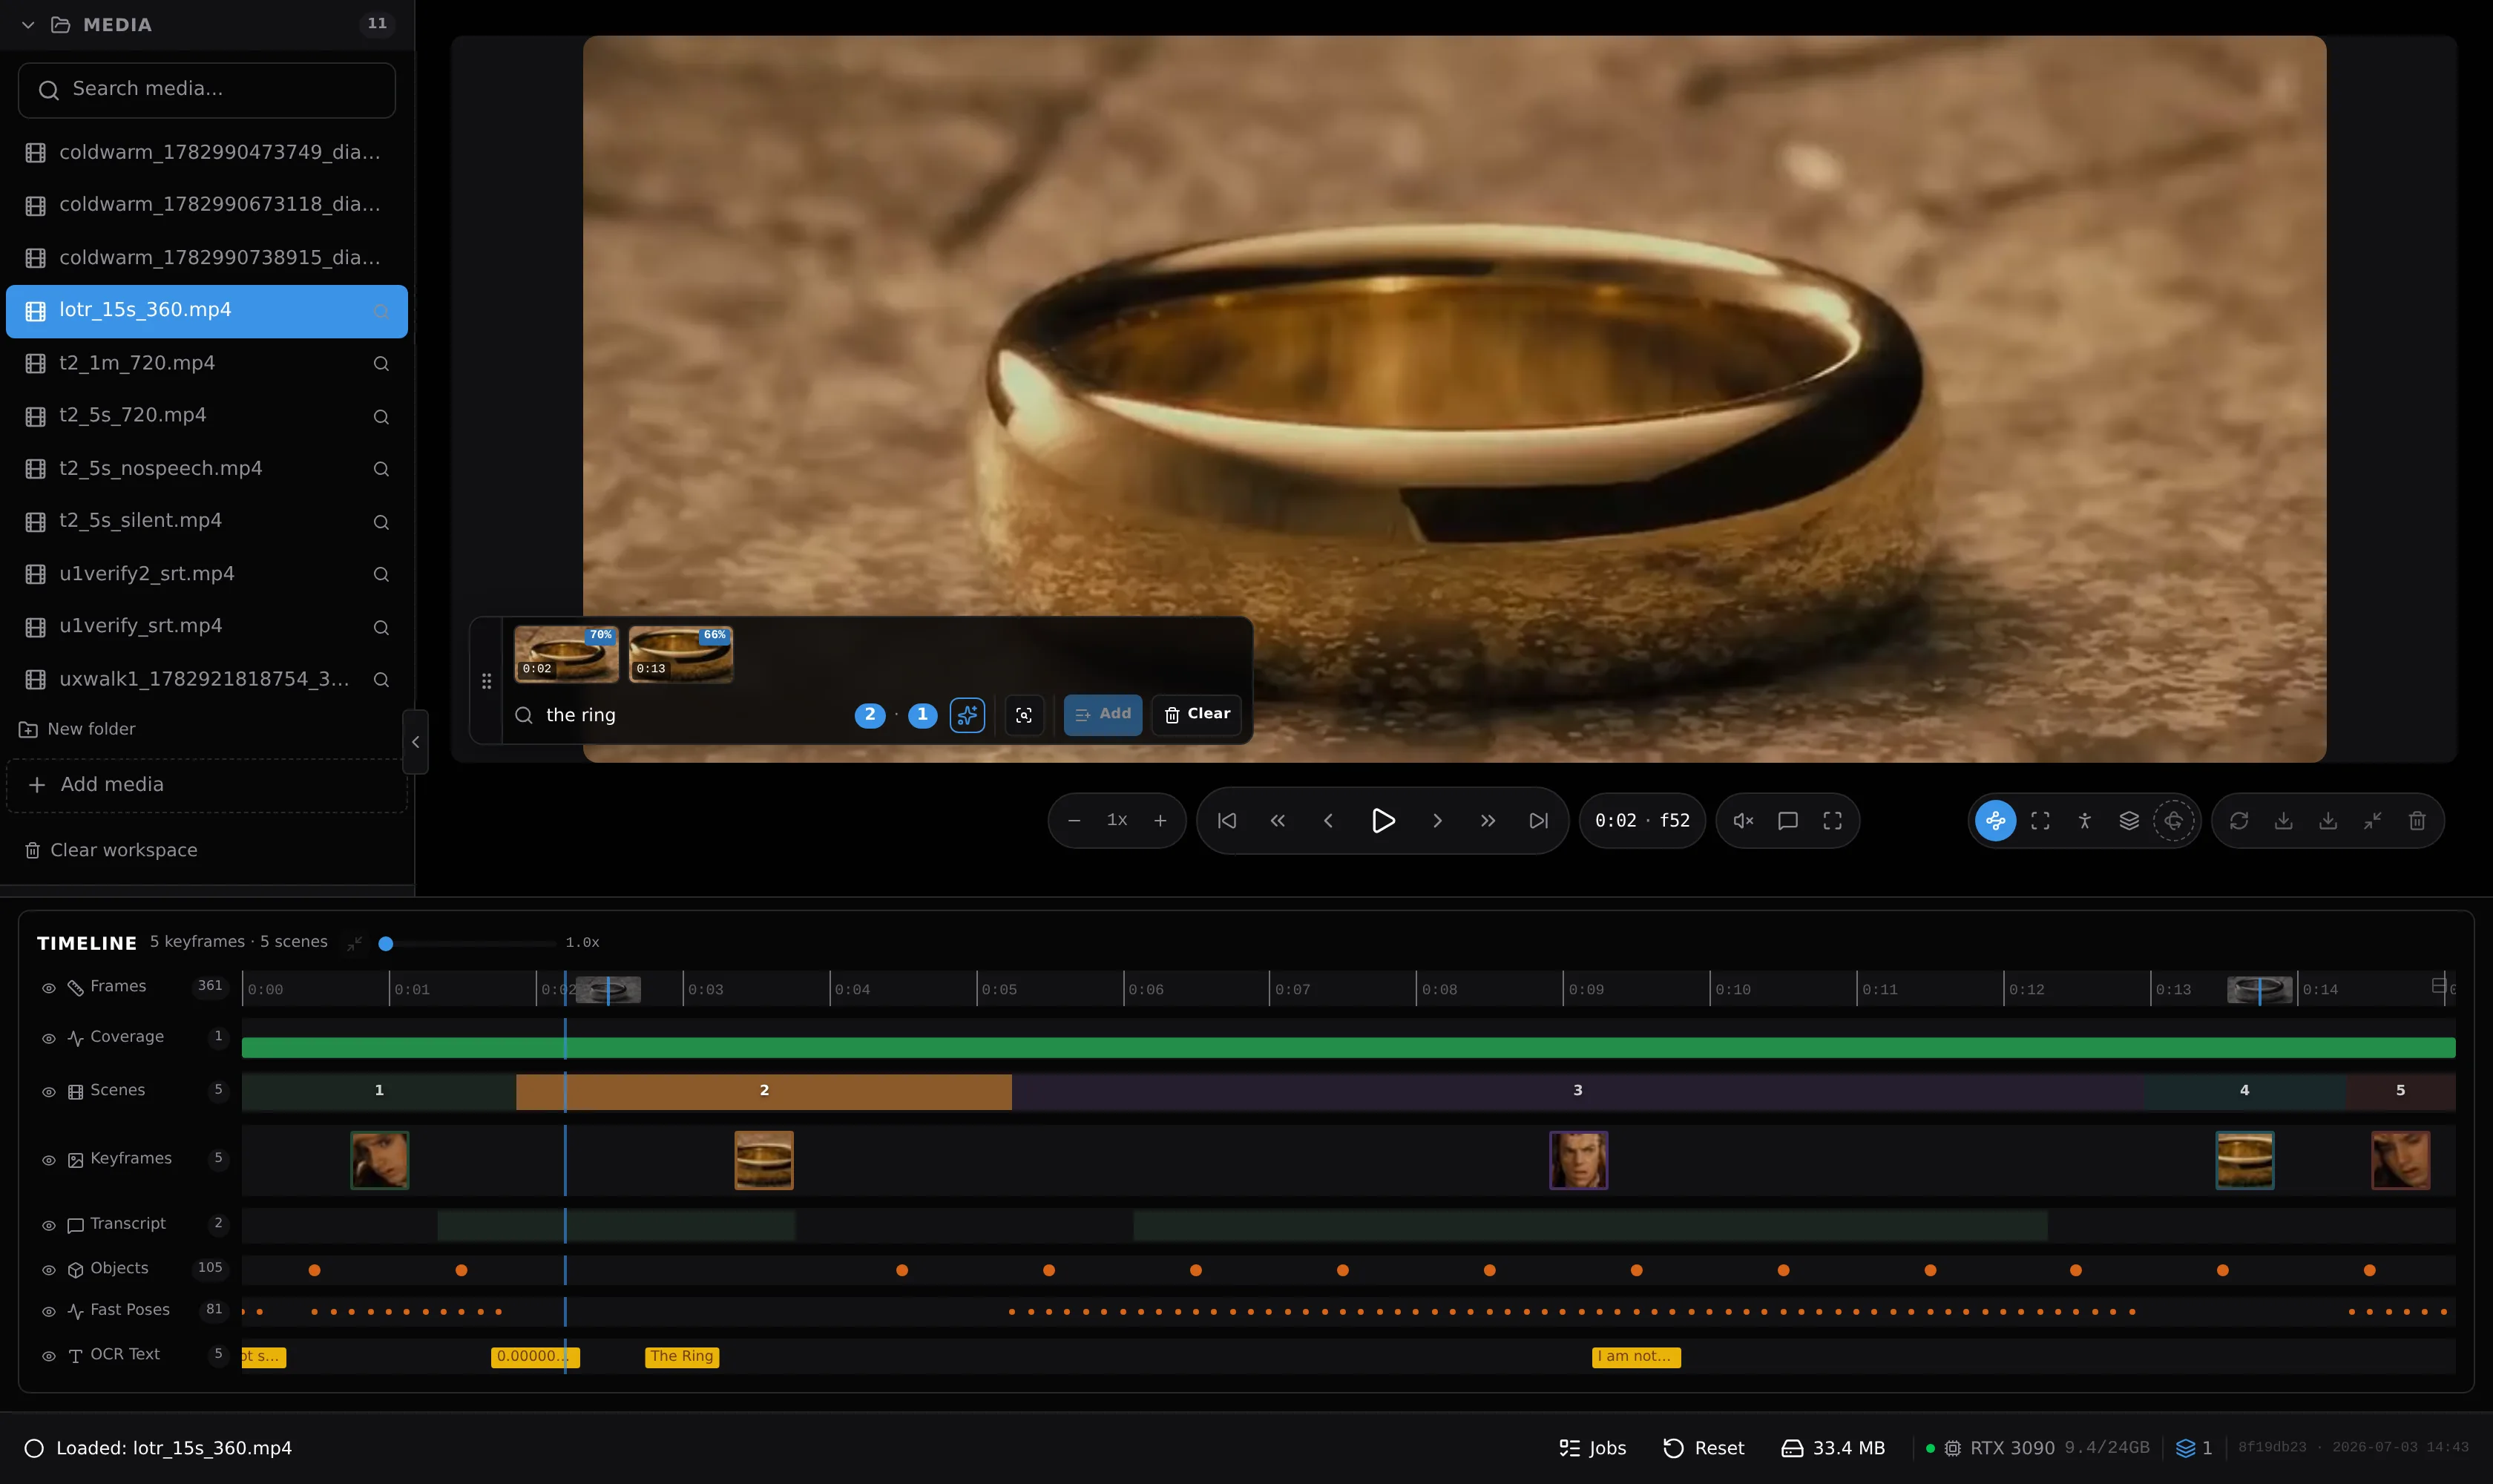The image size is (2493, 1484).
Task: Click the trash icon in the viewer toolbar
Action: (x=2417, y=821)
